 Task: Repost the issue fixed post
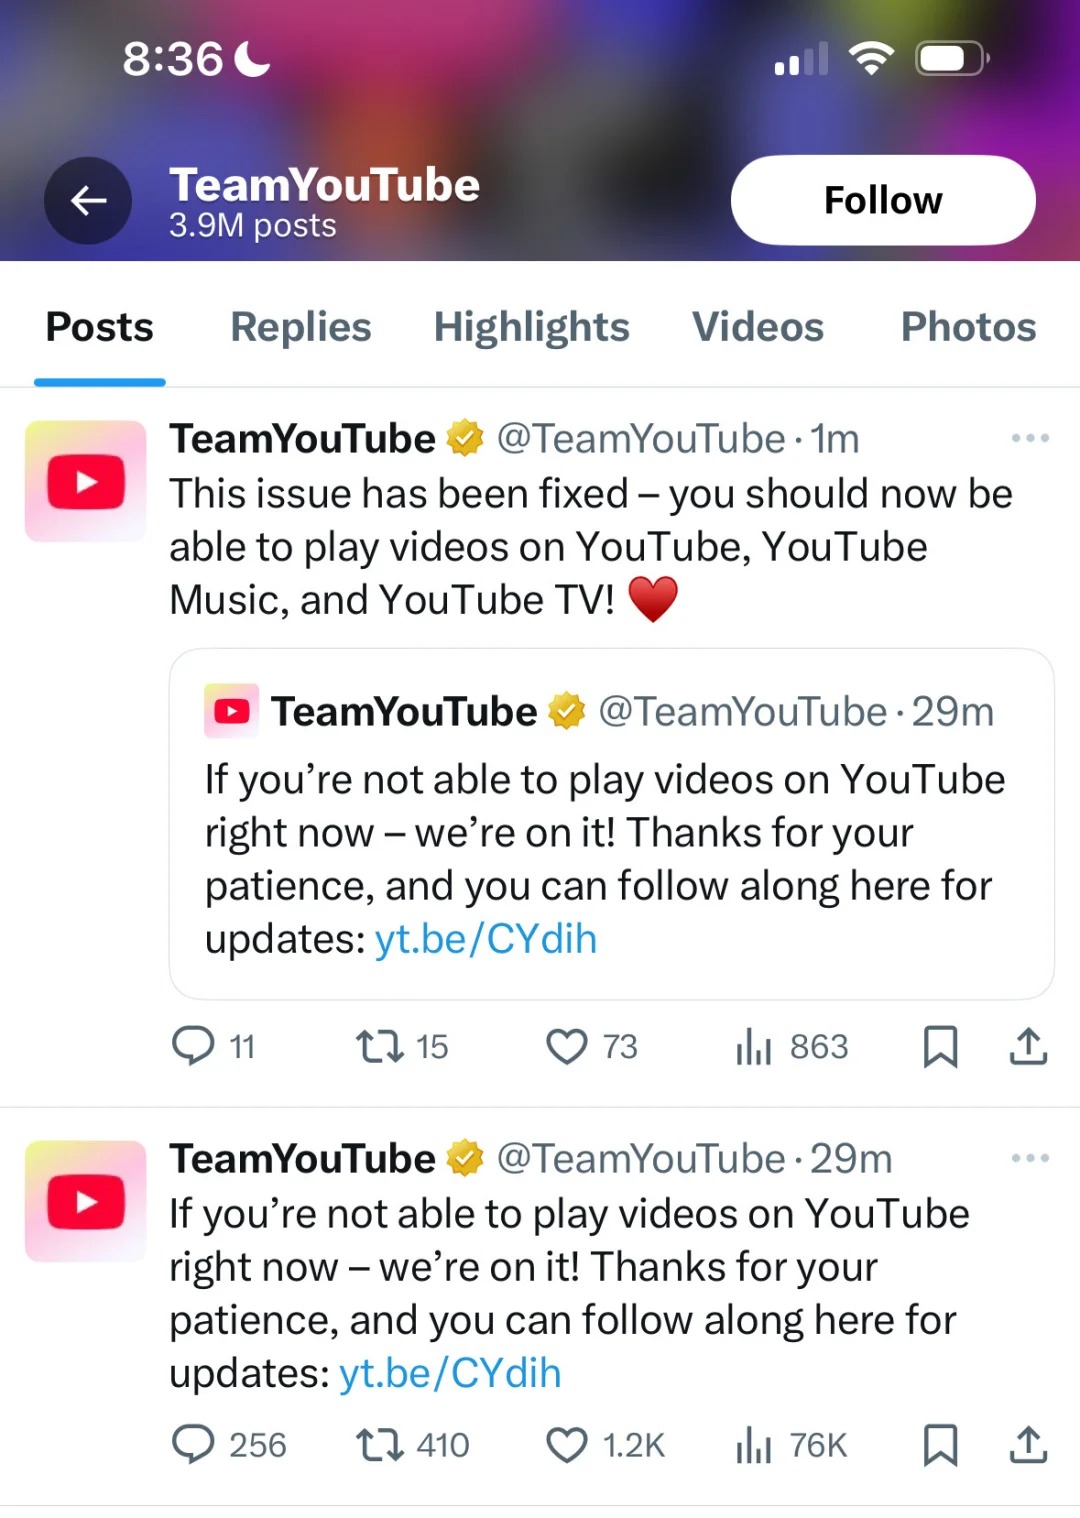pyautogui.click(x=380, y=1046)
